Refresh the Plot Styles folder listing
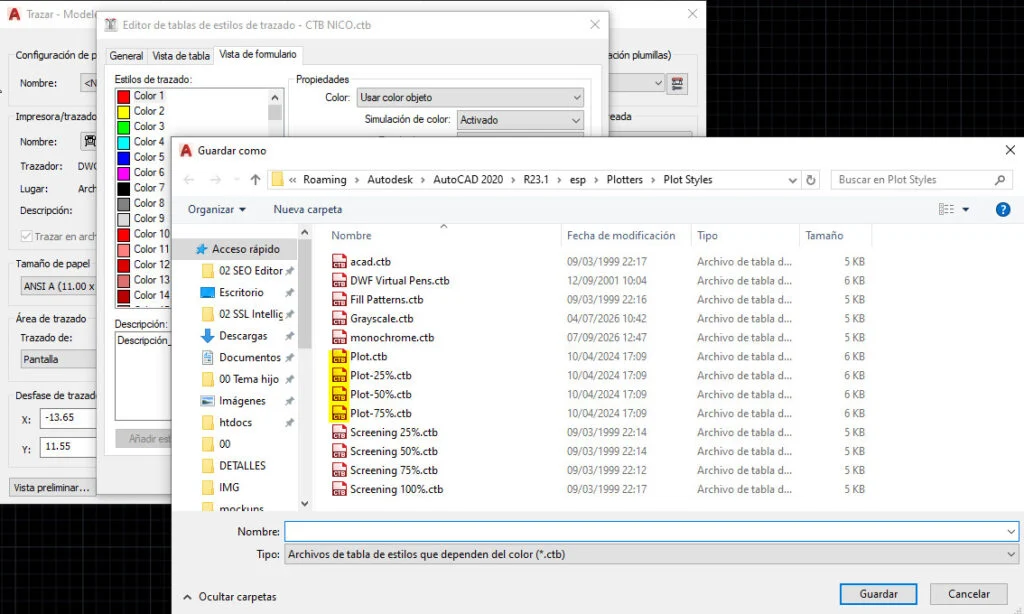The image size is (1024, 614). (810, 180)
